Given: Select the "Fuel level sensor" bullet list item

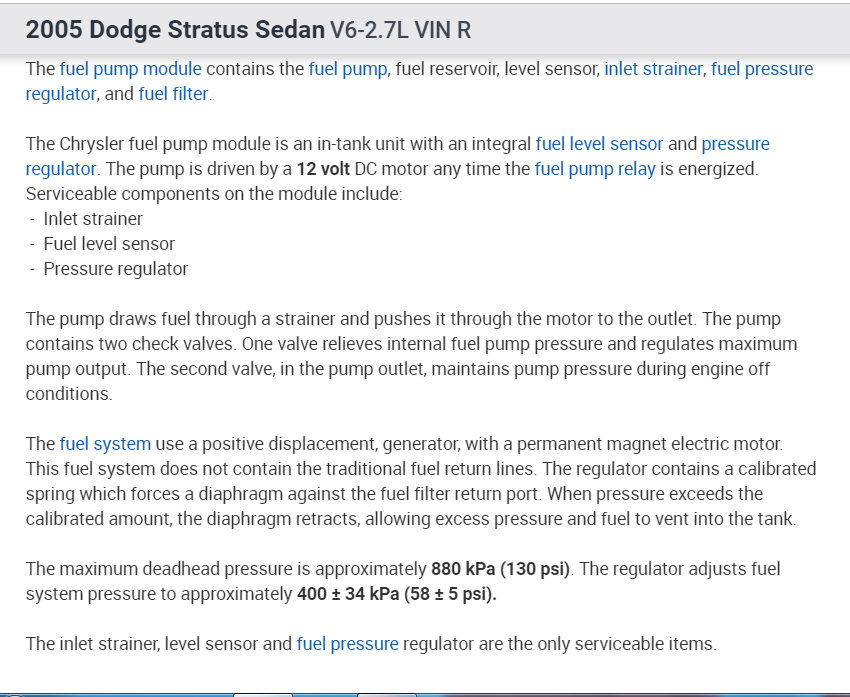Looking at the screenshot, I should tap(109, 244).
